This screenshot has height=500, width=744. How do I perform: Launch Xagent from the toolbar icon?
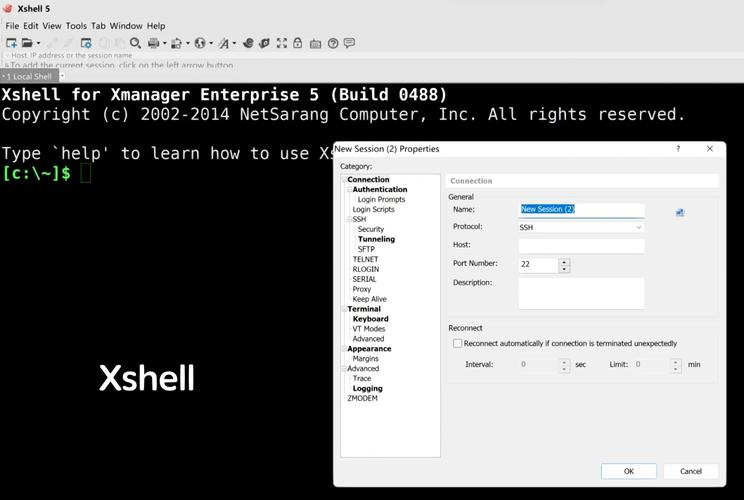tap(264, 43)
